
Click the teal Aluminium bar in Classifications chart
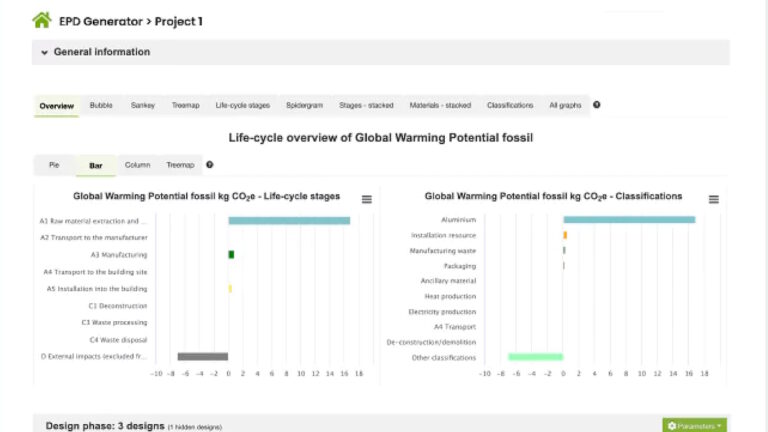(628, 220)
